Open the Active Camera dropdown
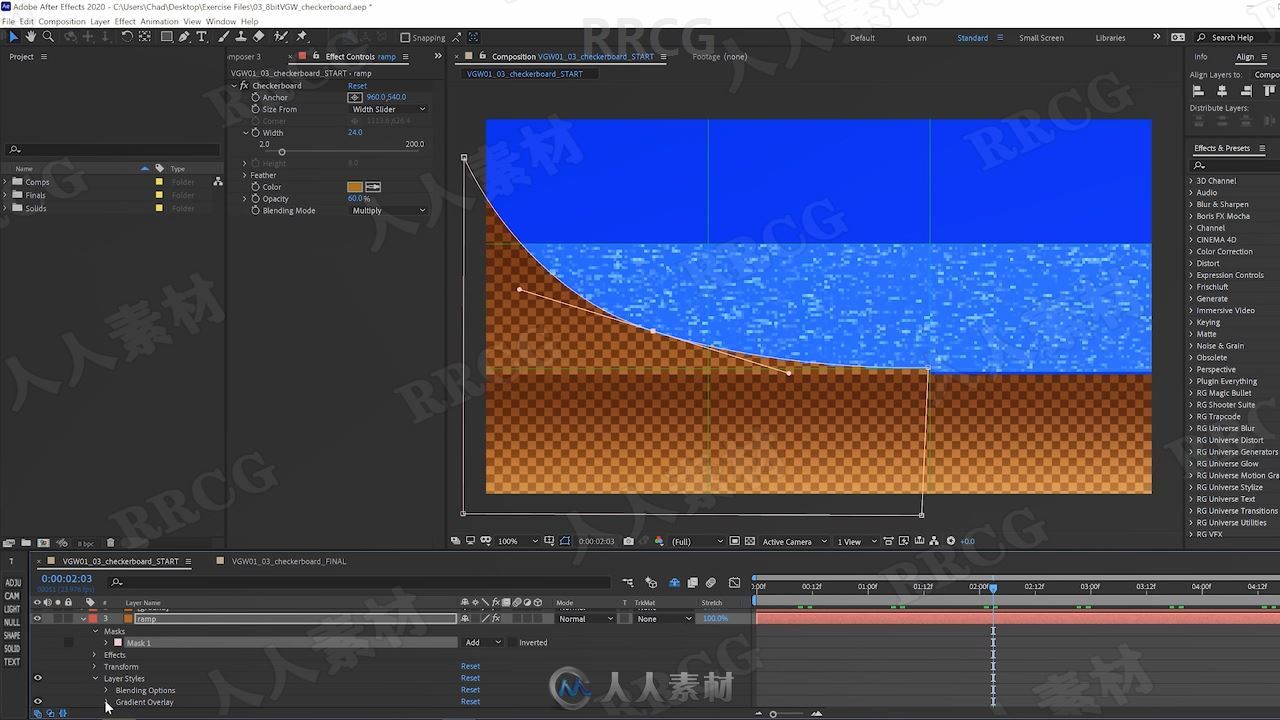This screenshot has height=720, width=1280. point(795,541)
